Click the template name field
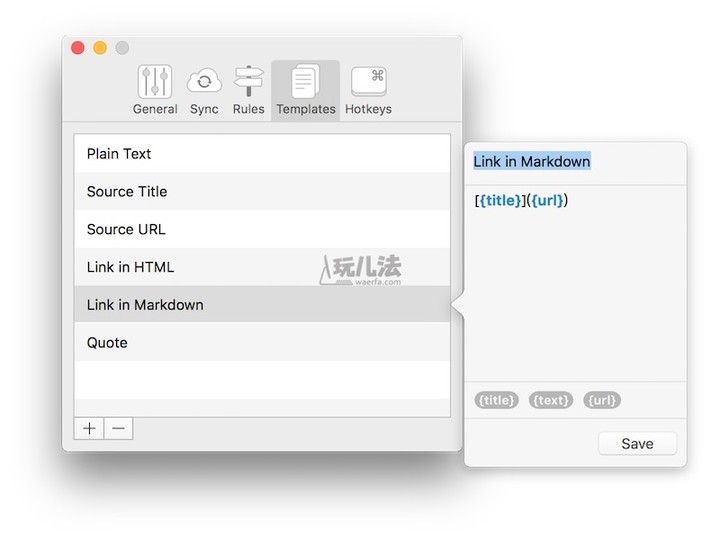Screen dimensions: 720x540 click(x=575, y=162)
